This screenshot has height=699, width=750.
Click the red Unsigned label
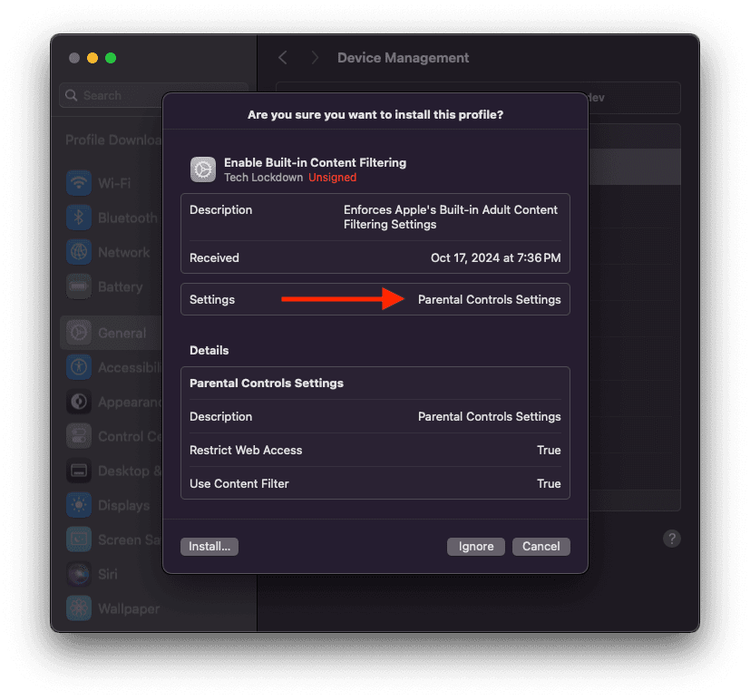coord(332,178)
